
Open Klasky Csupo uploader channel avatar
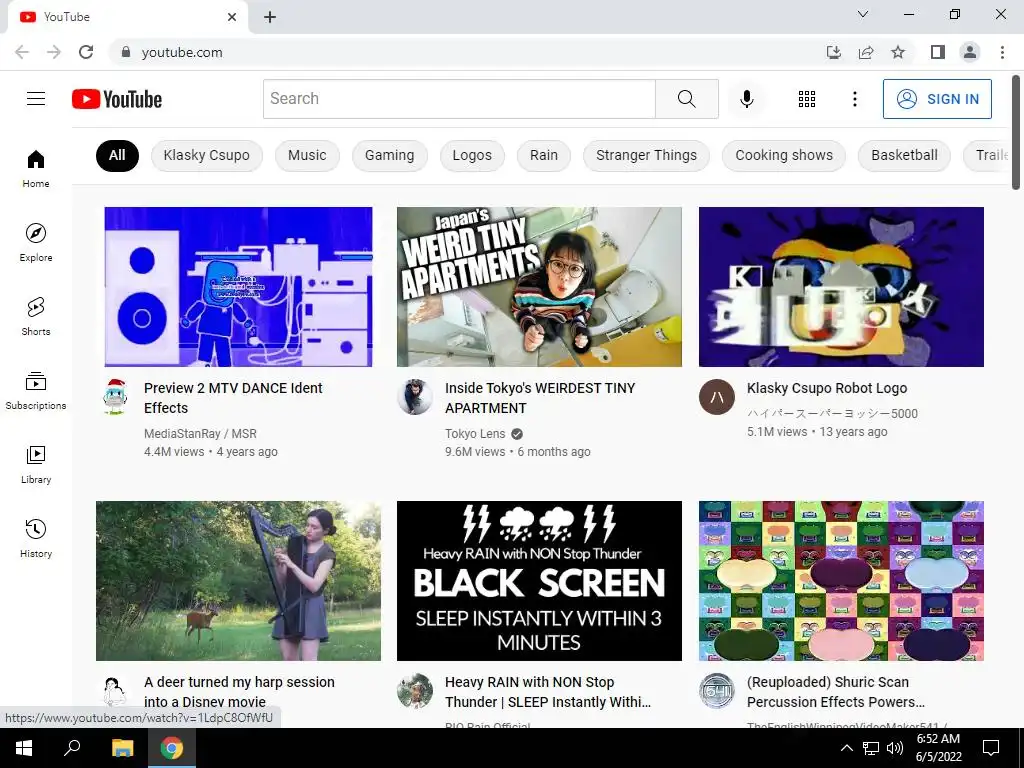click(x=716, y=396)
